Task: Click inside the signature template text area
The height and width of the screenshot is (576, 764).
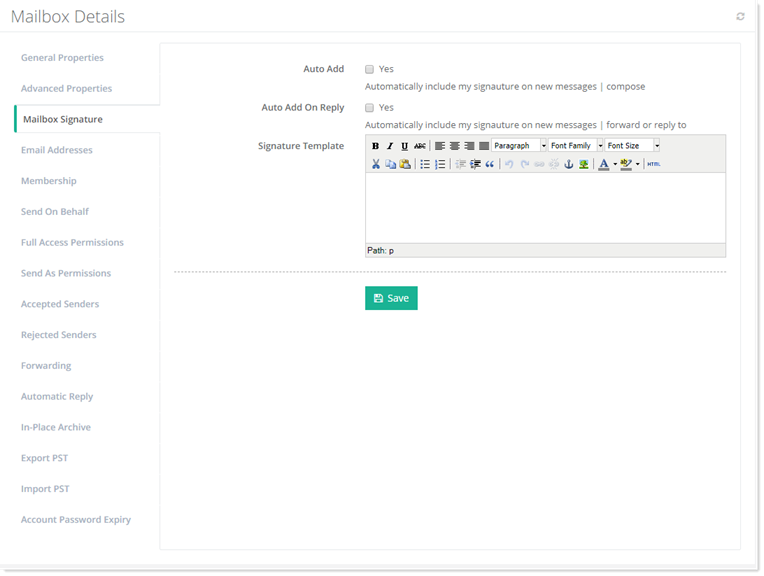Action: coord(545,207)
